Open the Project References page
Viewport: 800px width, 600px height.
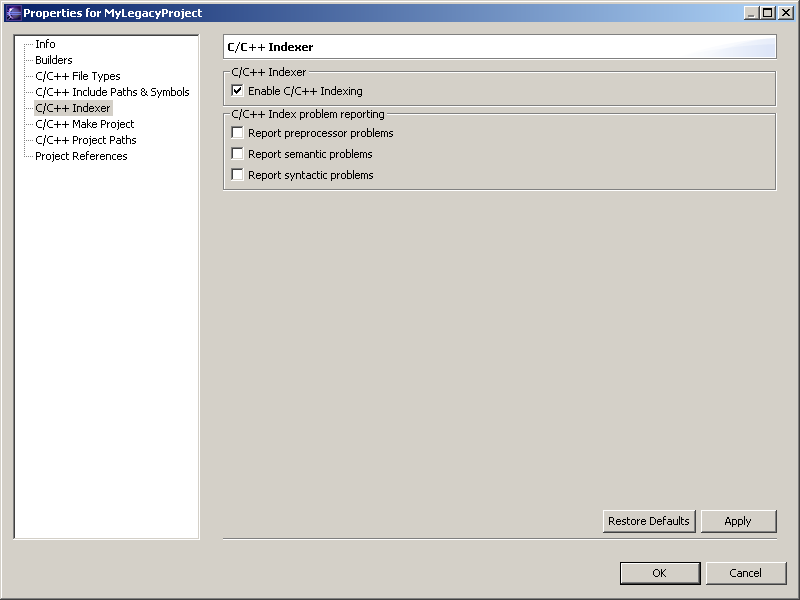[81, 156]
